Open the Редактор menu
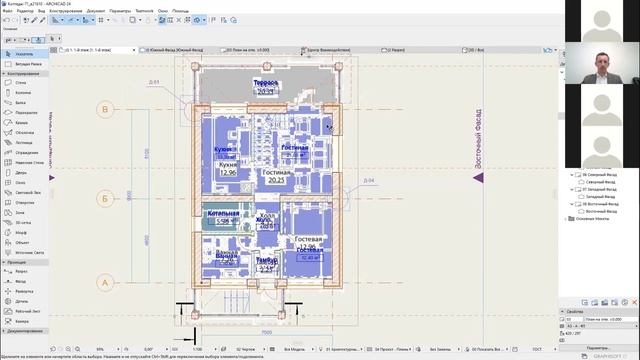 25,11
